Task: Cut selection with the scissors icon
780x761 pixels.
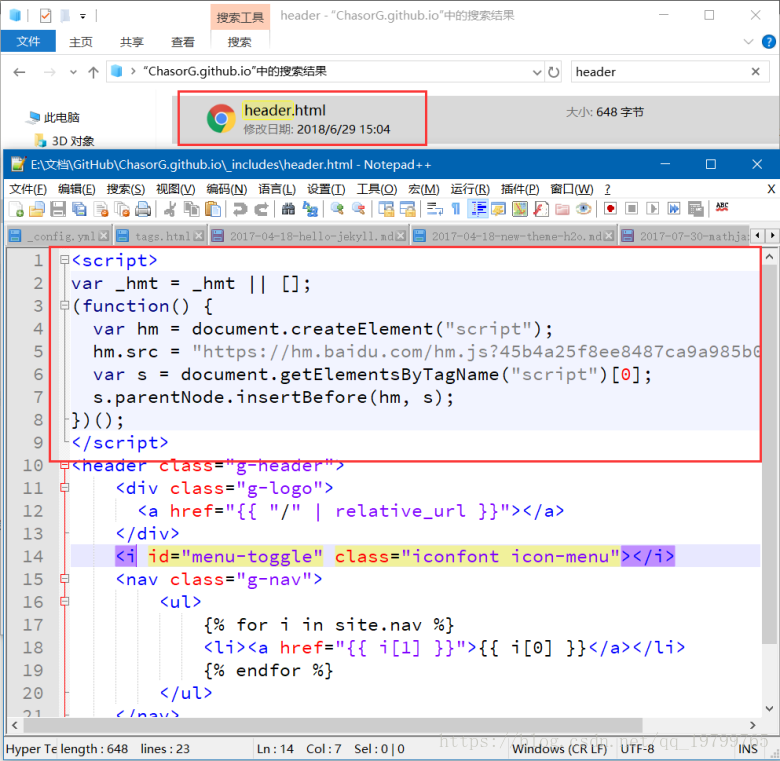Action: [170, 209]
